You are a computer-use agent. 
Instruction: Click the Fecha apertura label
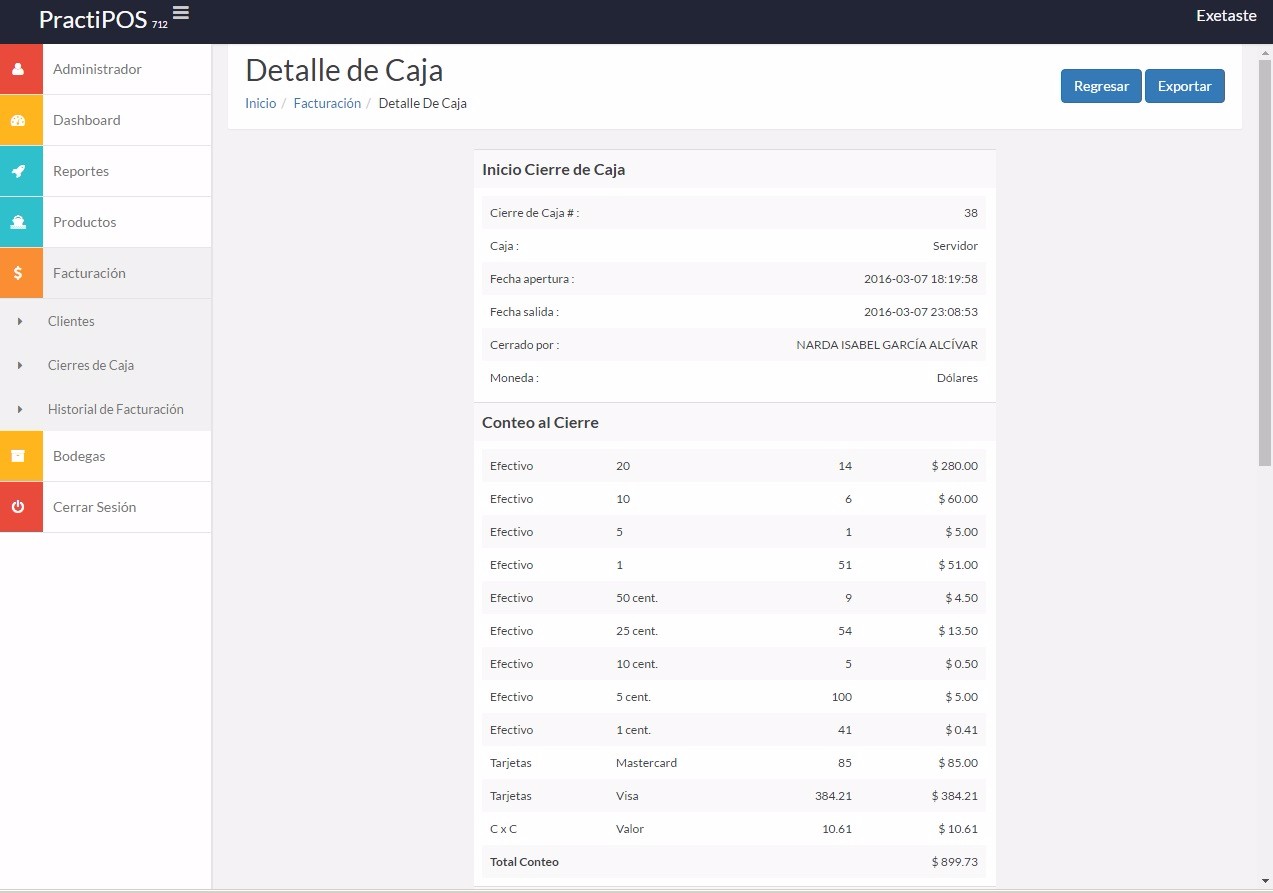[532, 279]
